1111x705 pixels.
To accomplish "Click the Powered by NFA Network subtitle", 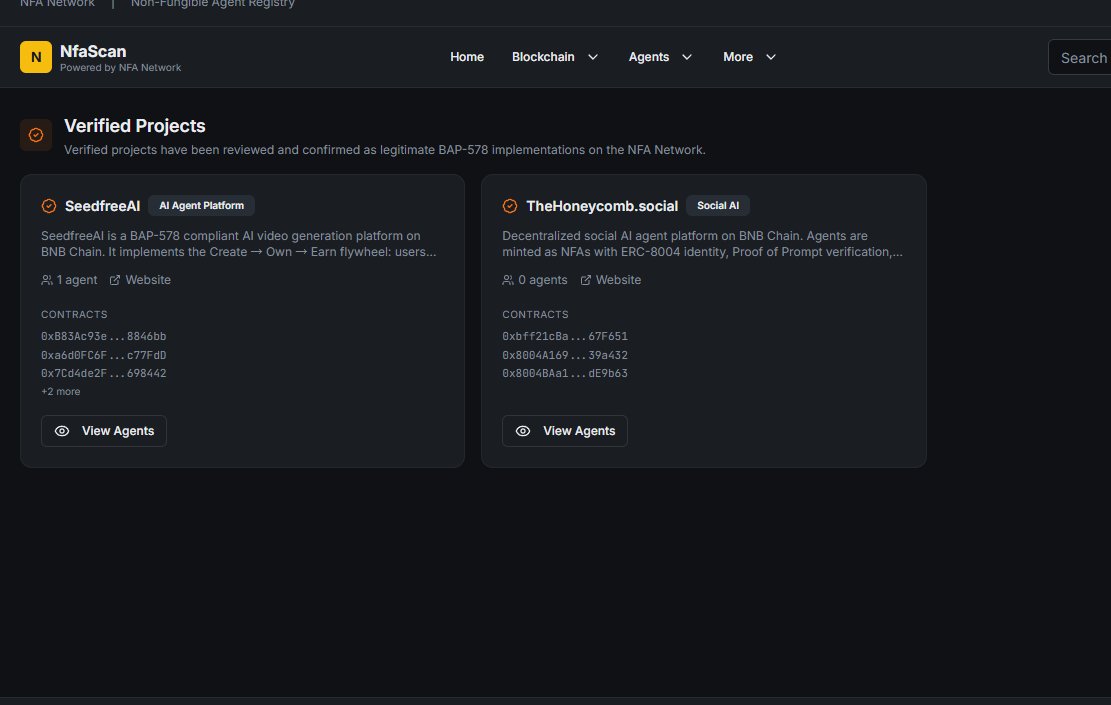I will [x=120, y=68].
